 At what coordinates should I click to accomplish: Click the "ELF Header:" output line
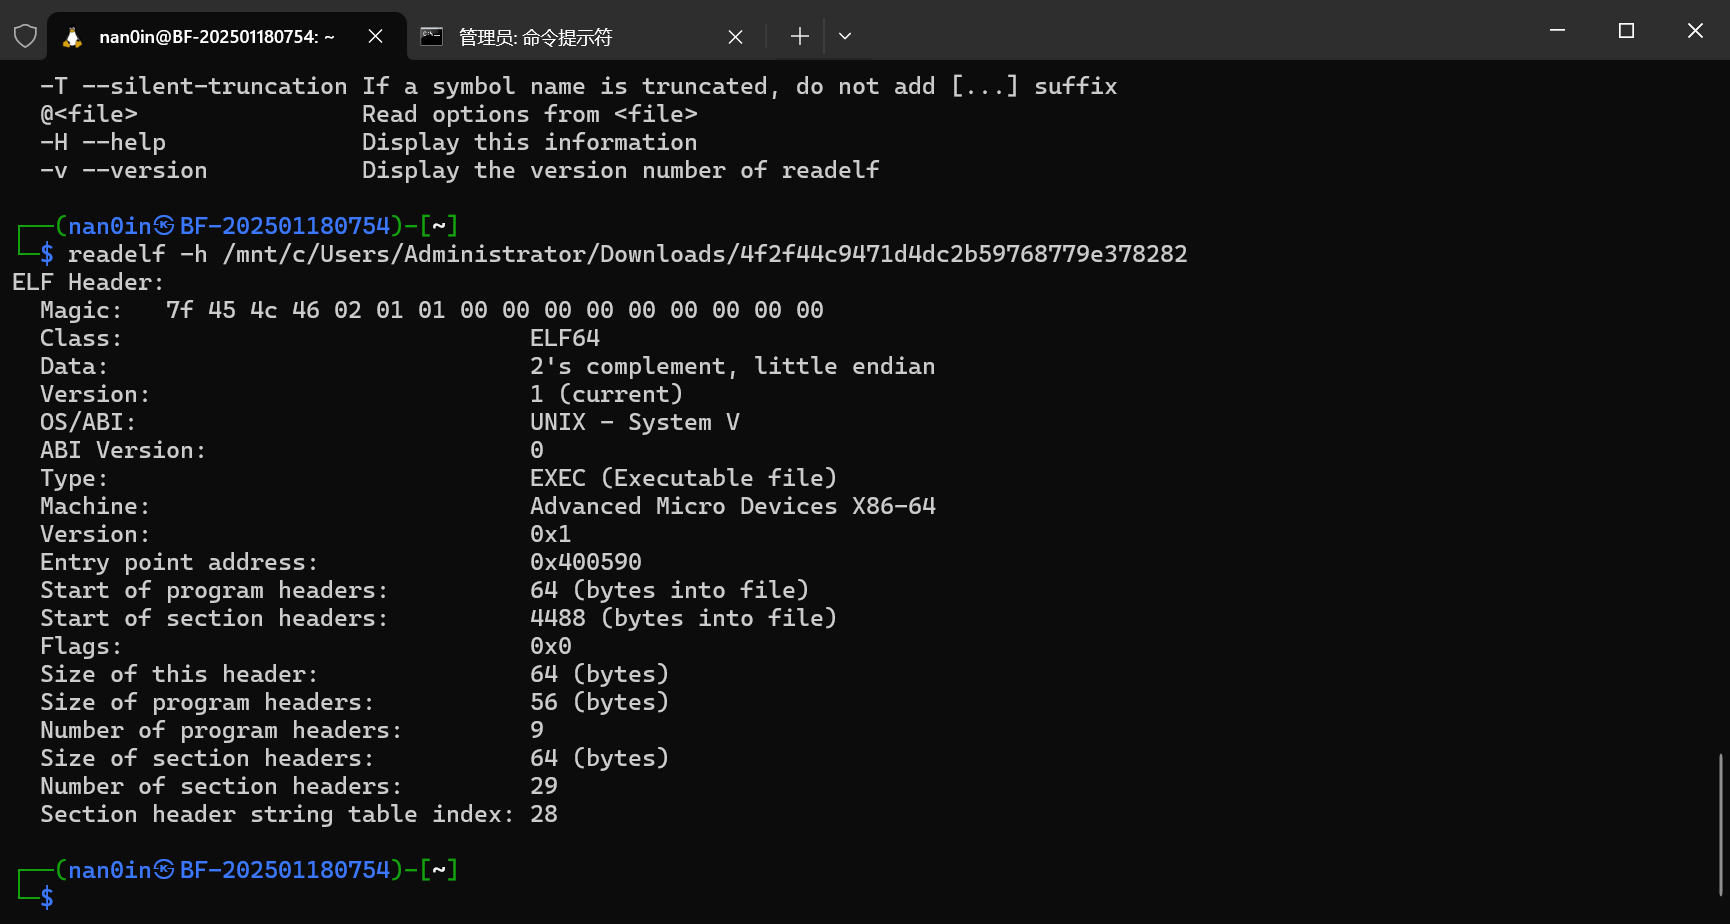(x=88, y=282)
